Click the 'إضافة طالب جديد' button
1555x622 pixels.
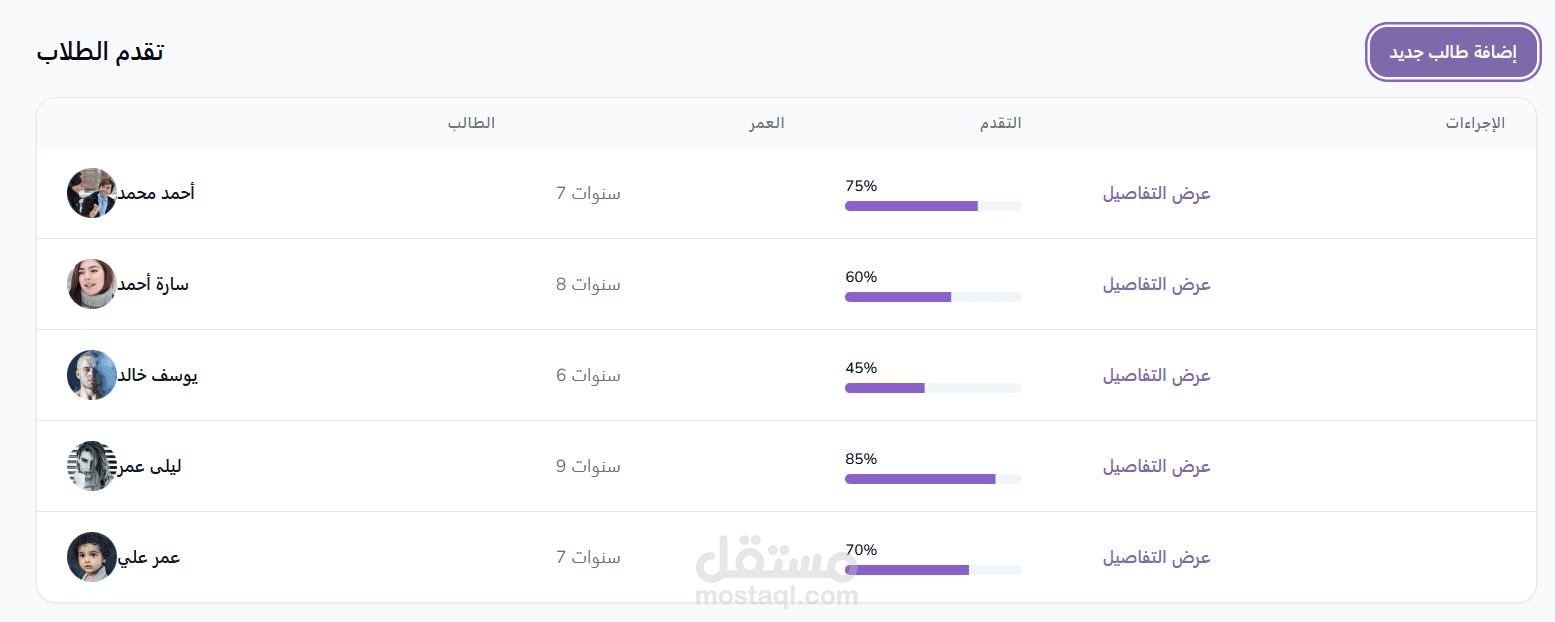[x=1453, y=52]
